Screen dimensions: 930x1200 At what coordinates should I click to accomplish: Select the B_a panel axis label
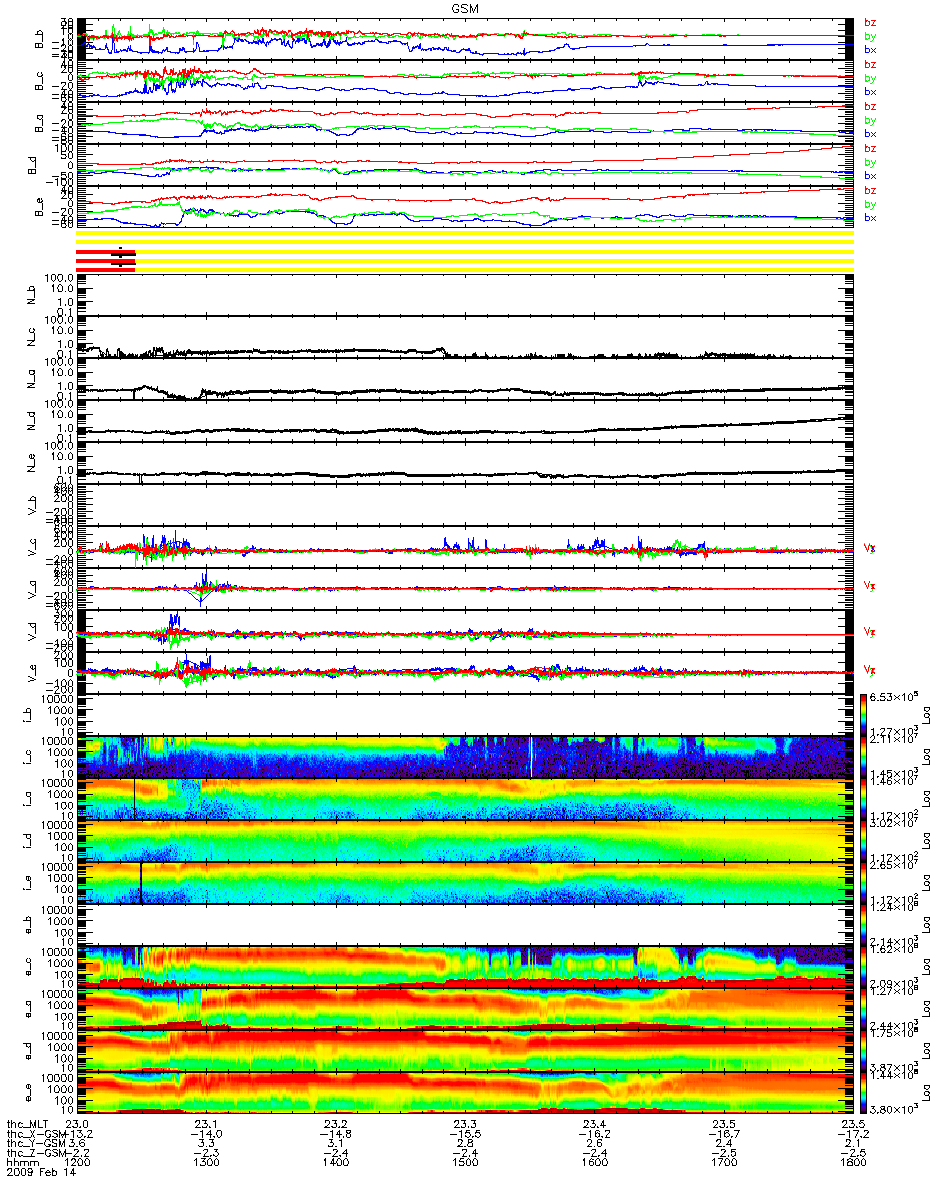point(38,125)
